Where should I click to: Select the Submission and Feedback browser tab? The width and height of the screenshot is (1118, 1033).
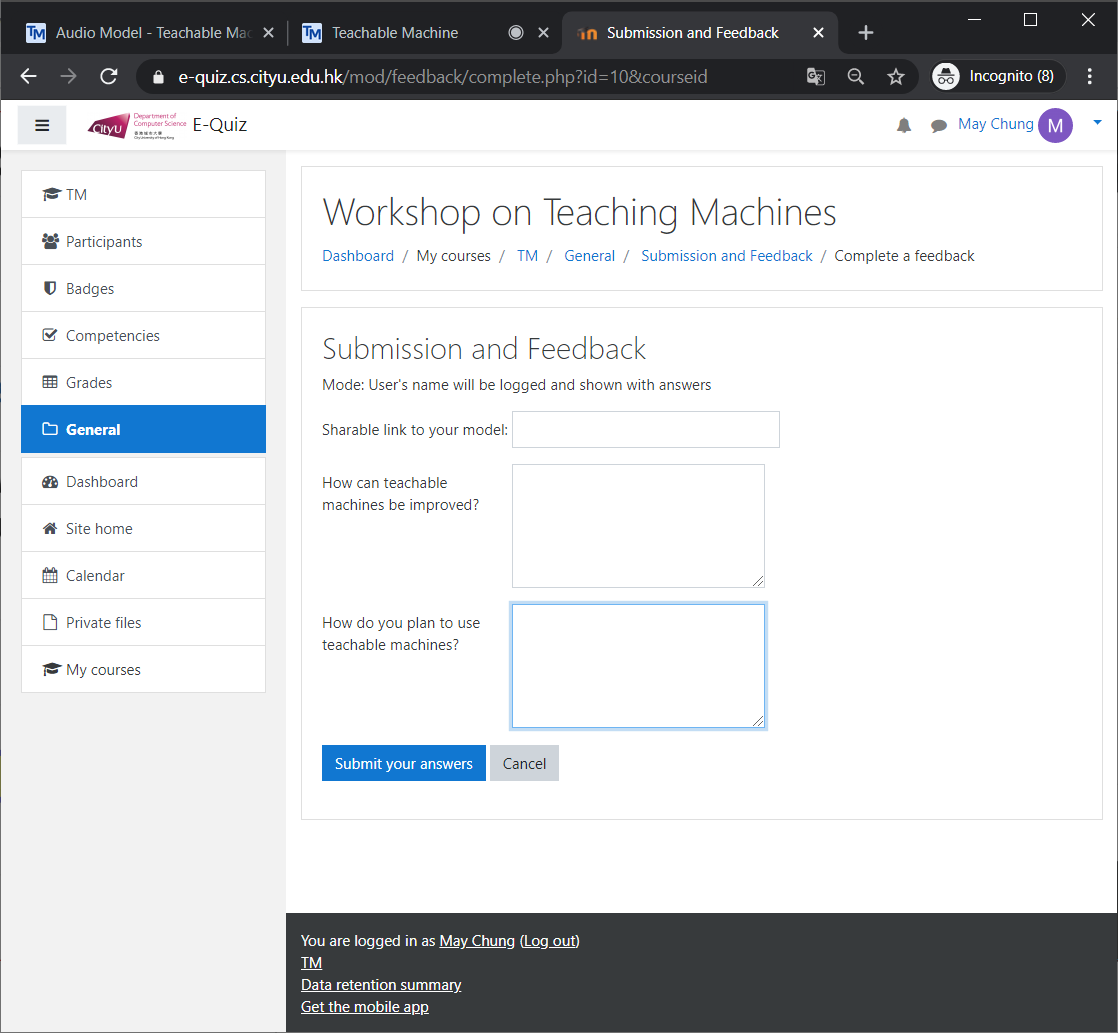(692, 33)
